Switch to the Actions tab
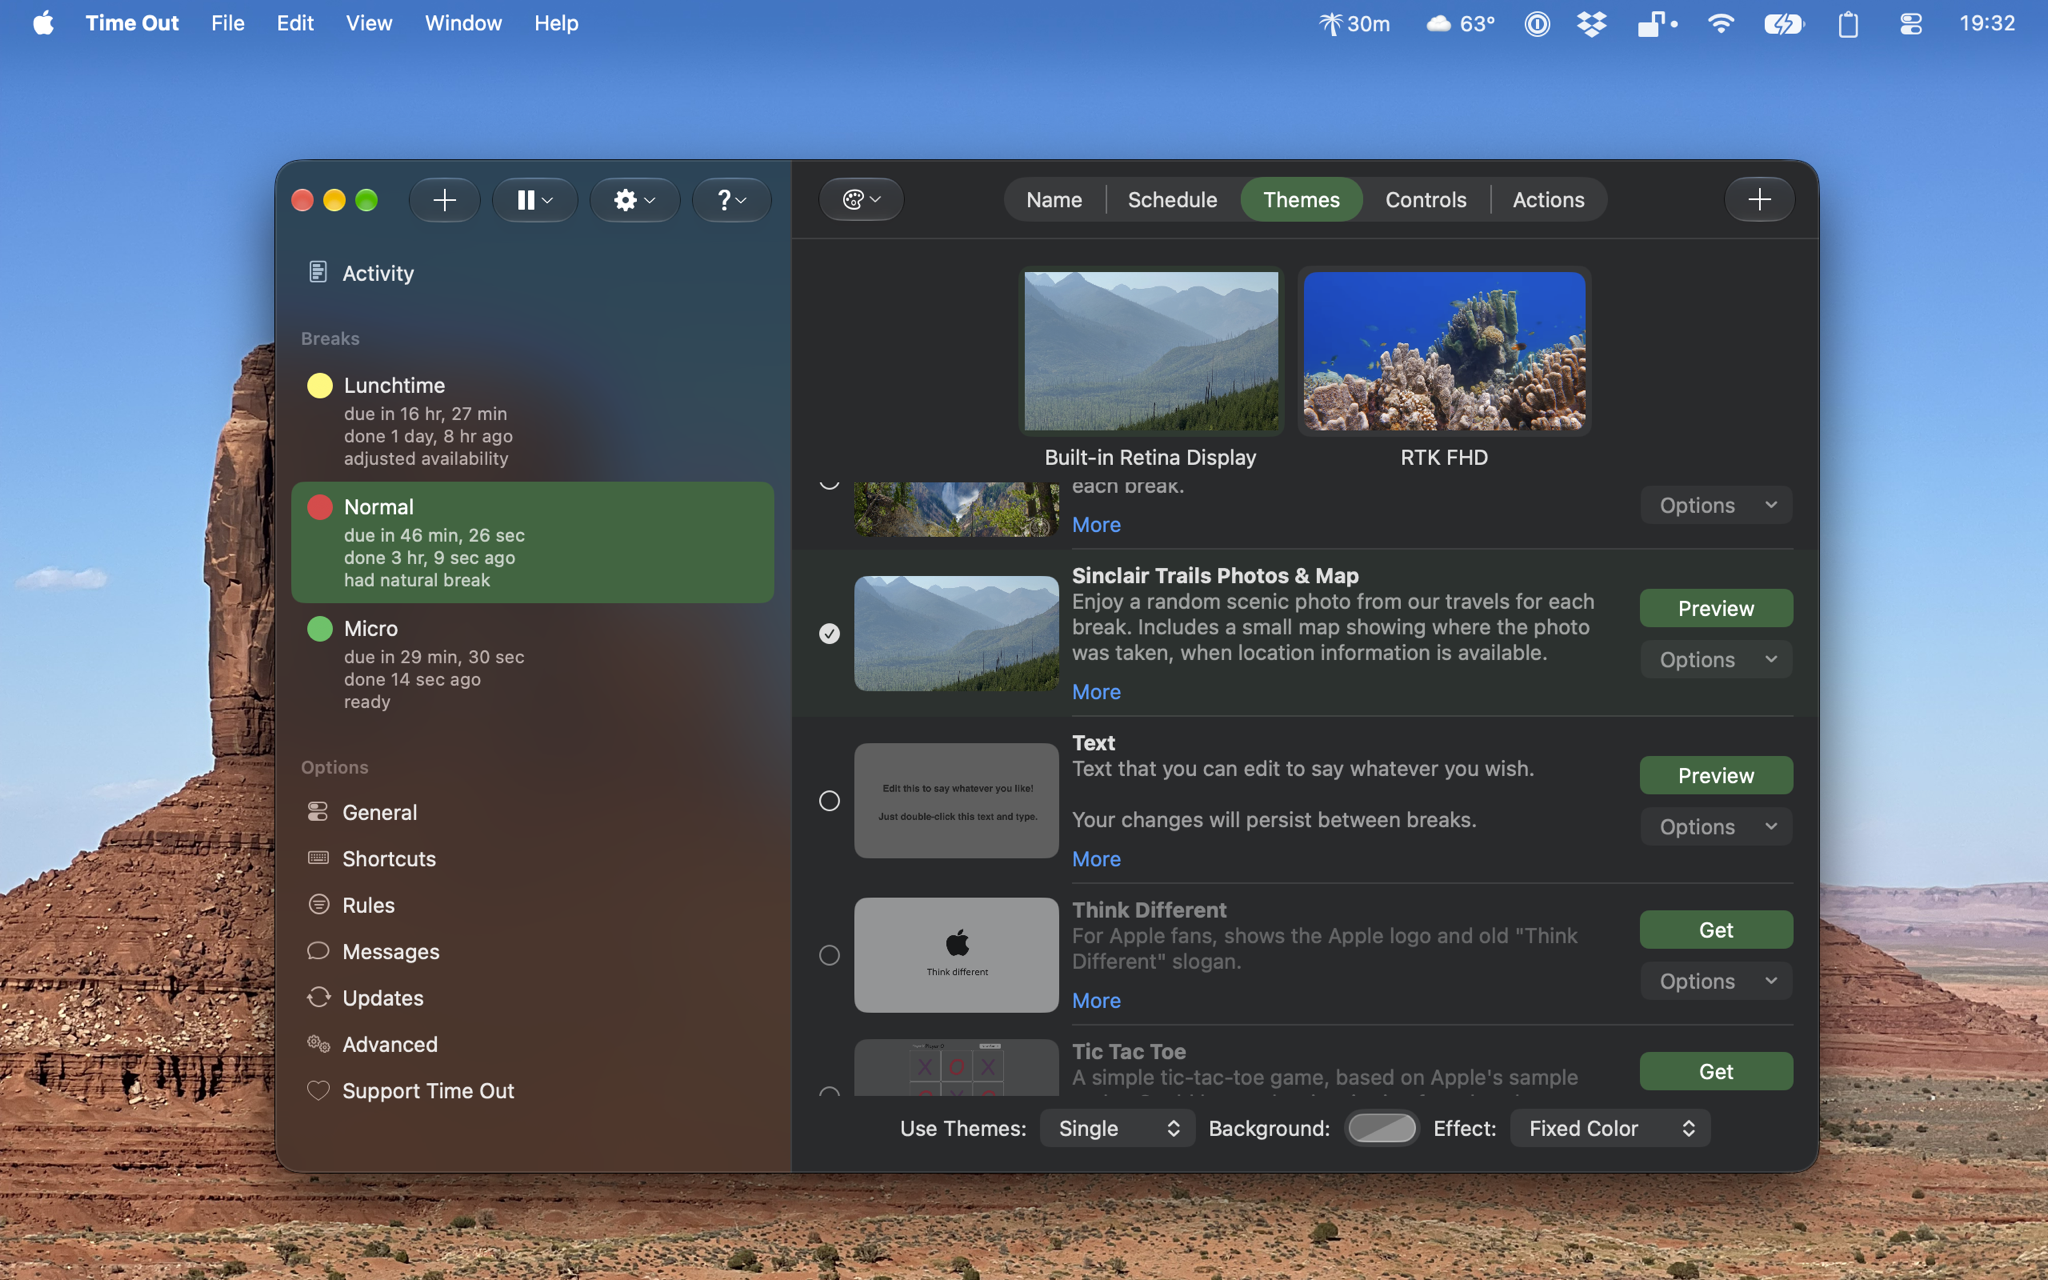Viewport: 2048px width, 1280px height. (1548, 200)
